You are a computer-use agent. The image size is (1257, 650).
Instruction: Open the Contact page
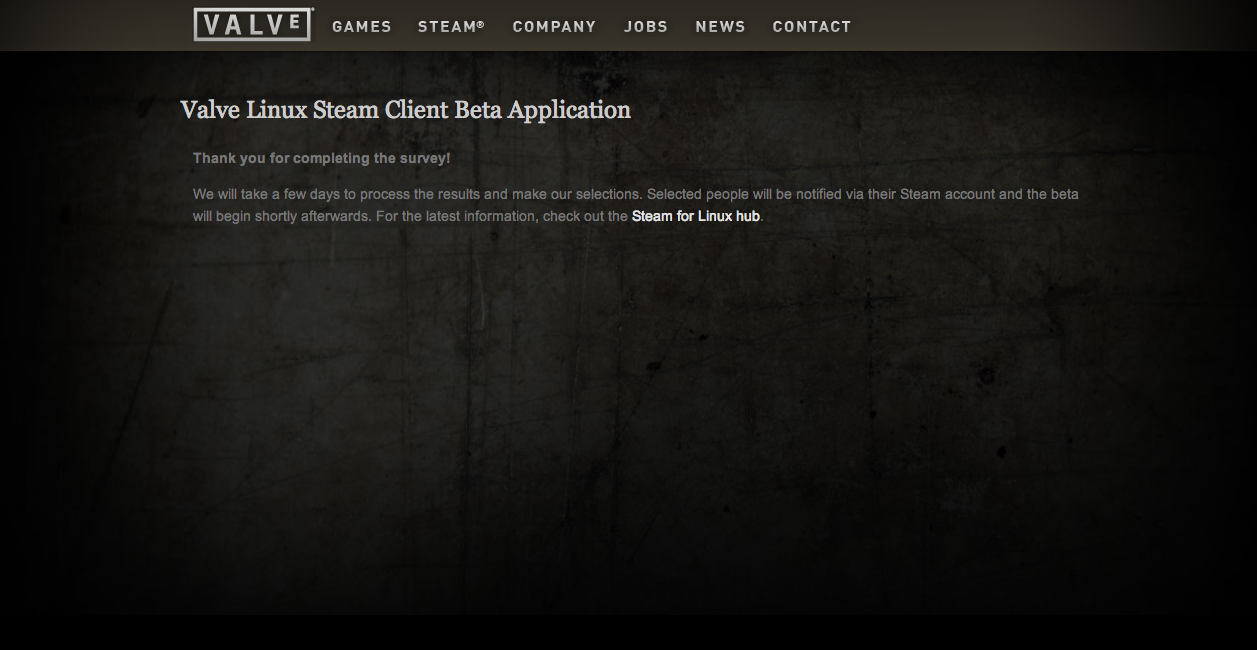812,27
